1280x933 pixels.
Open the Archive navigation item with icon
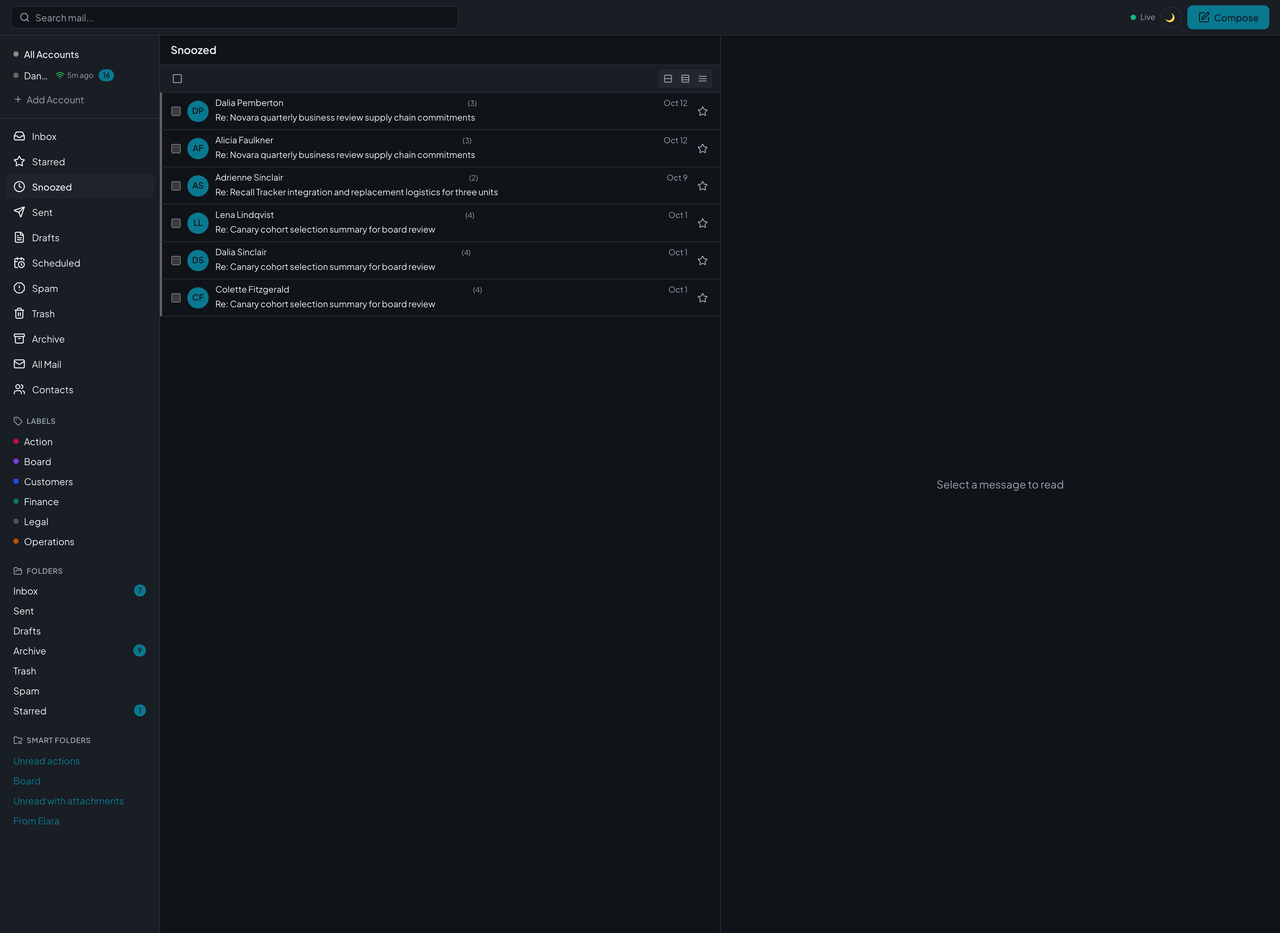(x=80, y=339)
